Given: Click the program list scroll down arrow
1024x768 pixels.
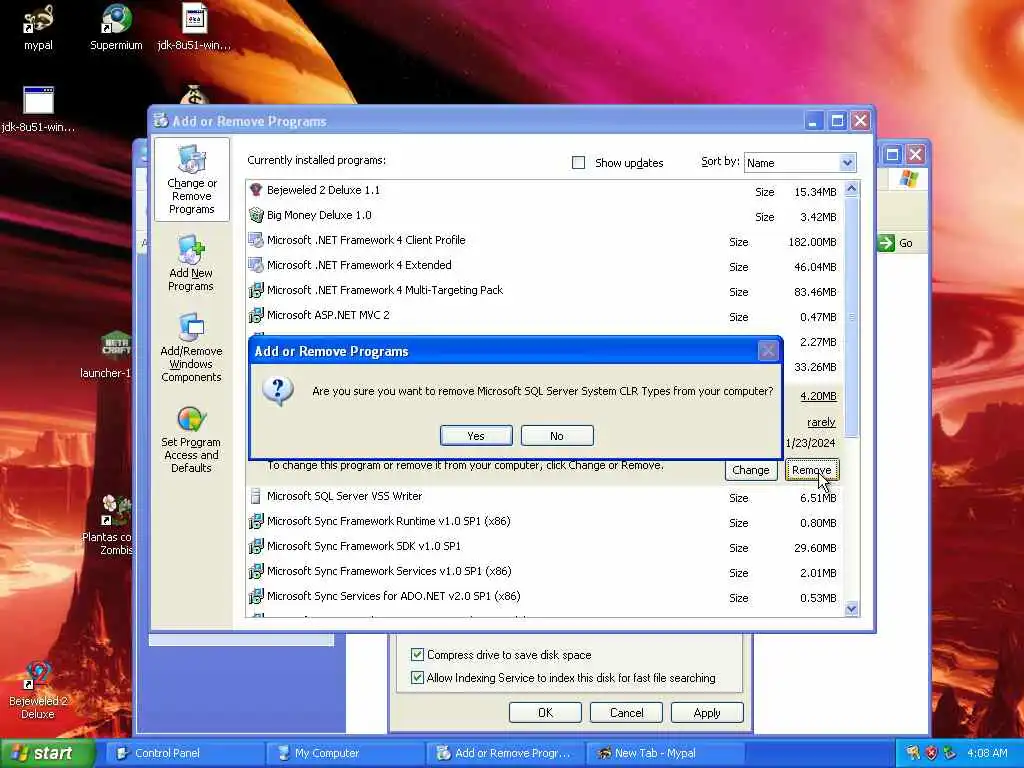Looking at the screenshot, I should [x=852, y=609].
